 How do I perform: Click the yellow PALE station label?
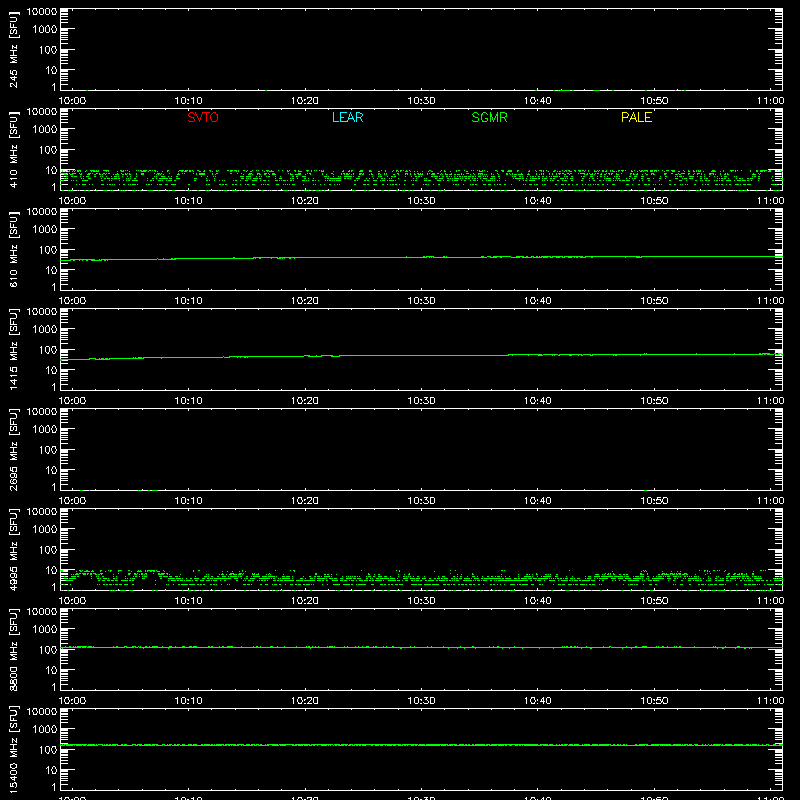click(636, 117)
